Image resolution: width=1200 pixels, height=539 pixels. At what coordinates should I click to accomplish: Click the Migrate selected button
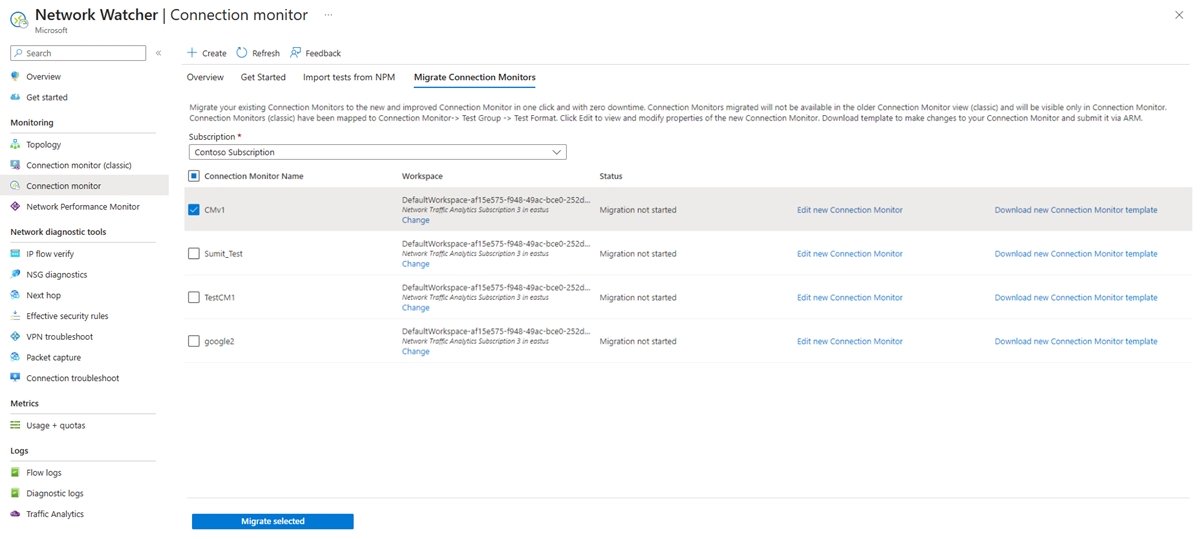272,521
